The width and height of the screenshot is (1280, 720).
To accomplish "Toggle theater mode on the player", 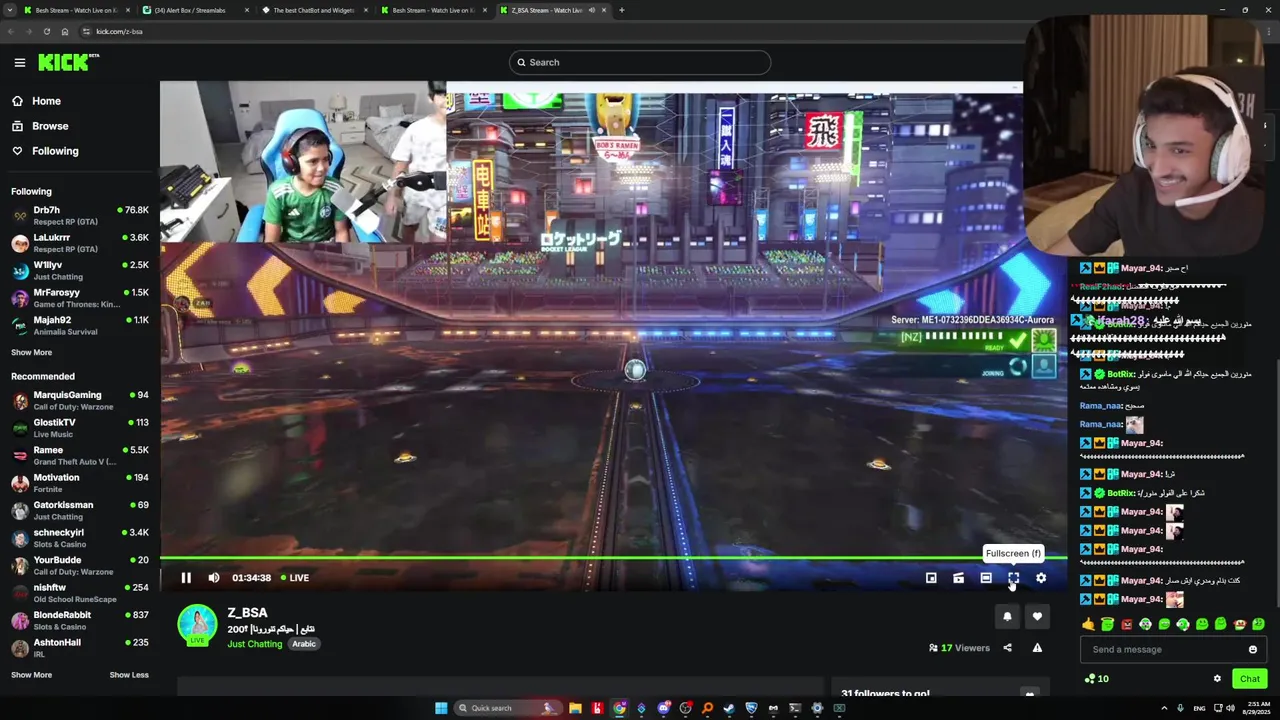I will 986,578.
